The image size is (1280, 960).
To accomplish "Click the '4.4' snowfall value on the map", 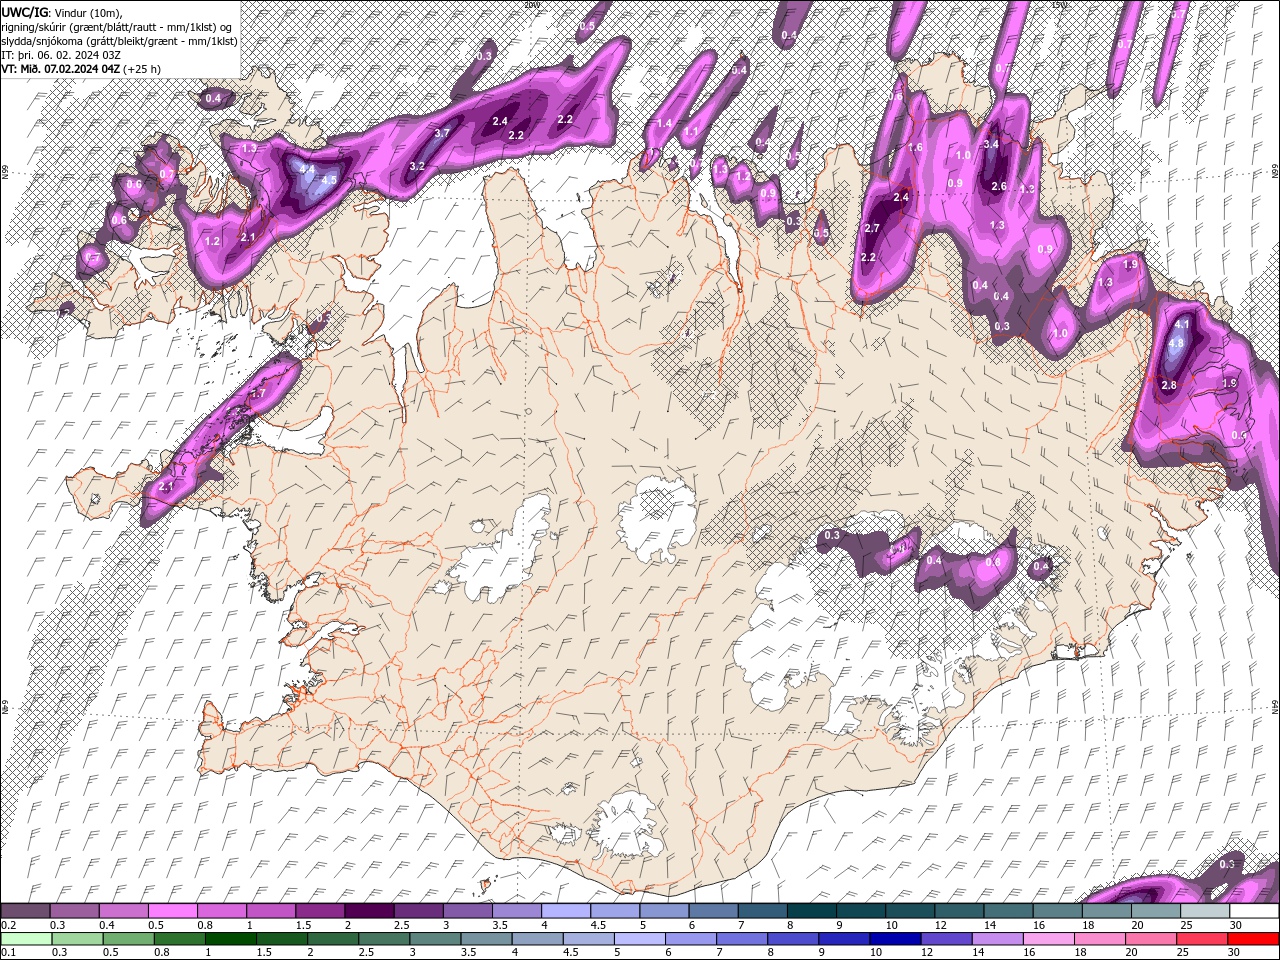I will 307,170.
